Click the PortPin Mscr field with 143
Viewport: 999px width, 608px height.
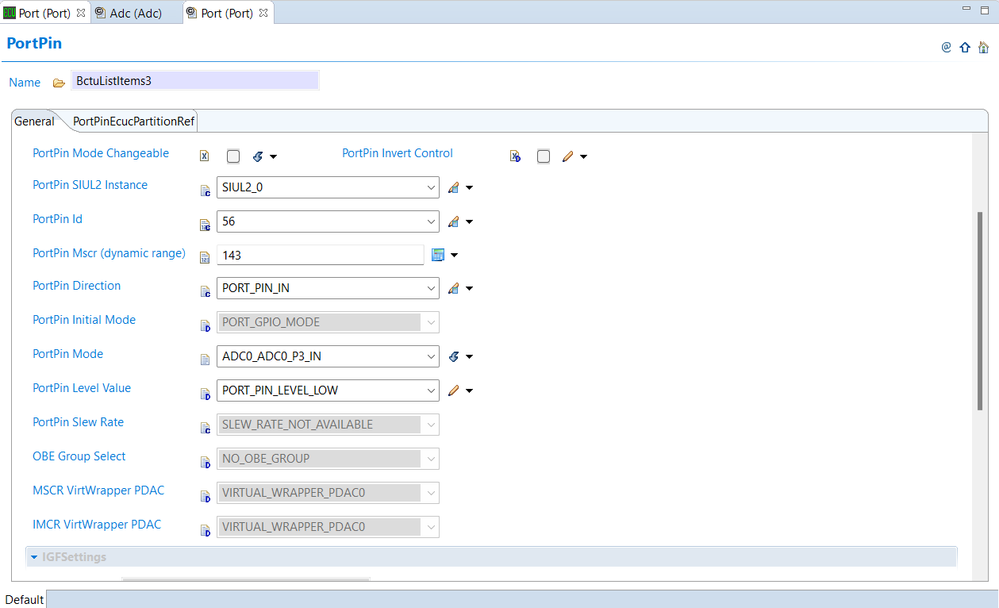coord(320,255)
